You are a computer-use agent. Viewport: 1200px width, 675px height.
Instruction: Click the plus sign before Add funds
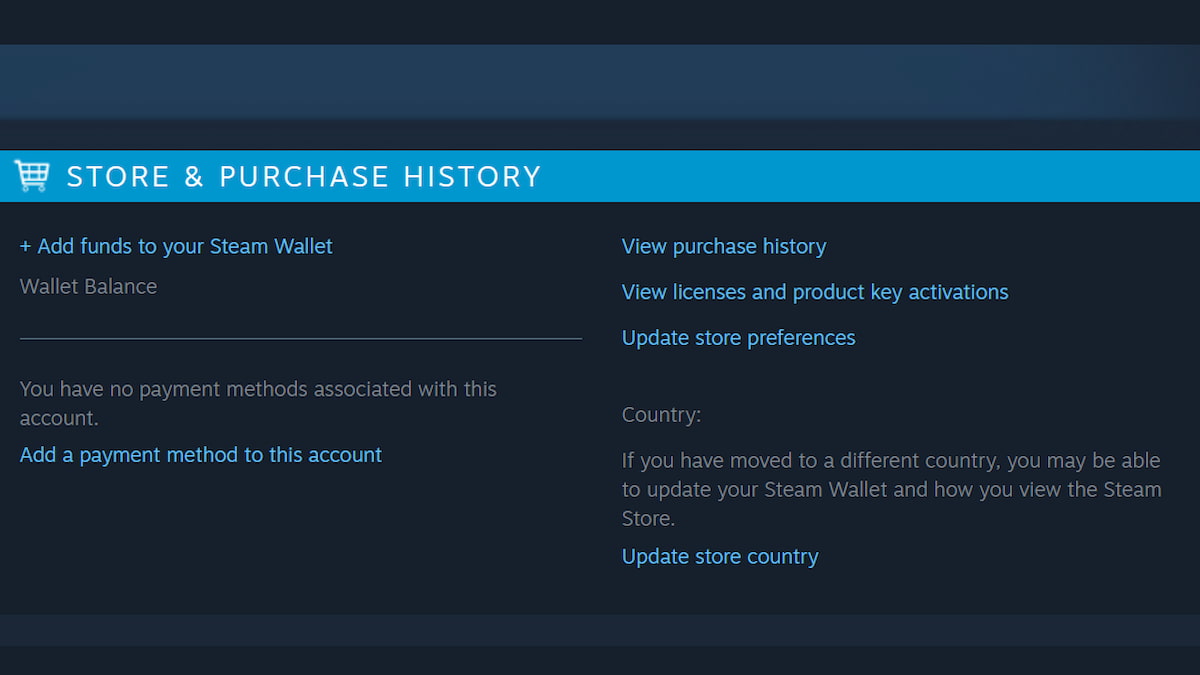[x=25, y=246]
